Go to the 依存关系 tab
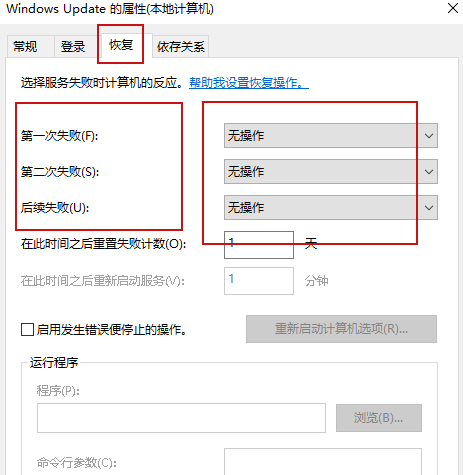 [180, 46]
